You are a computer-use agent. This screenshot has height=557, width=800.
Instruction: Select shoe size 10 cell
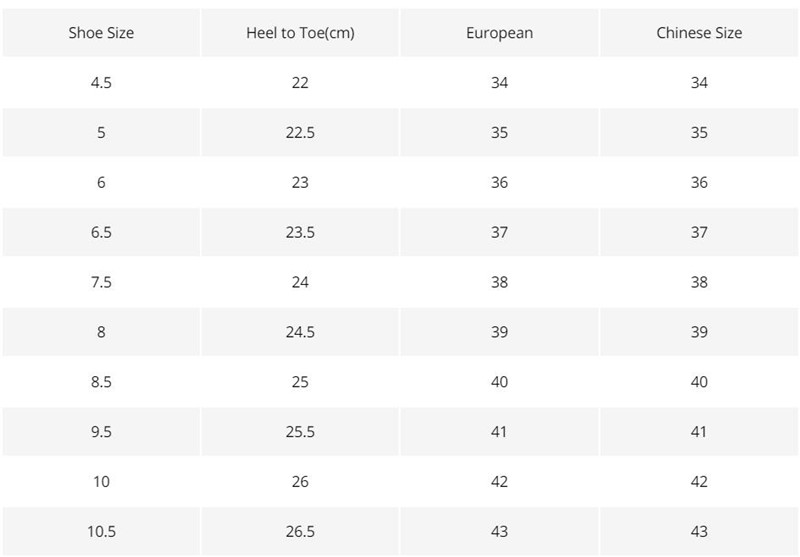tap(101, 482)
